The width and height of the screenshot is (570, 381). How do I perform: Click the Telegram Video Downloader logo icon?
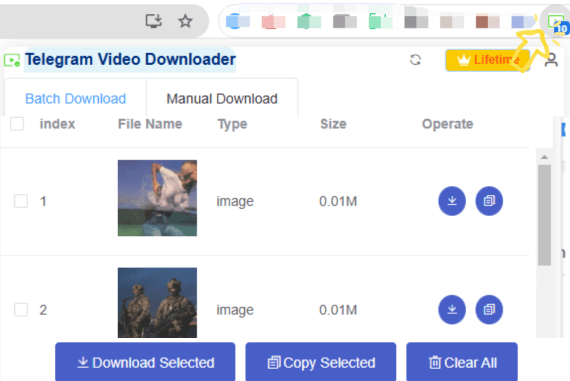12,60
